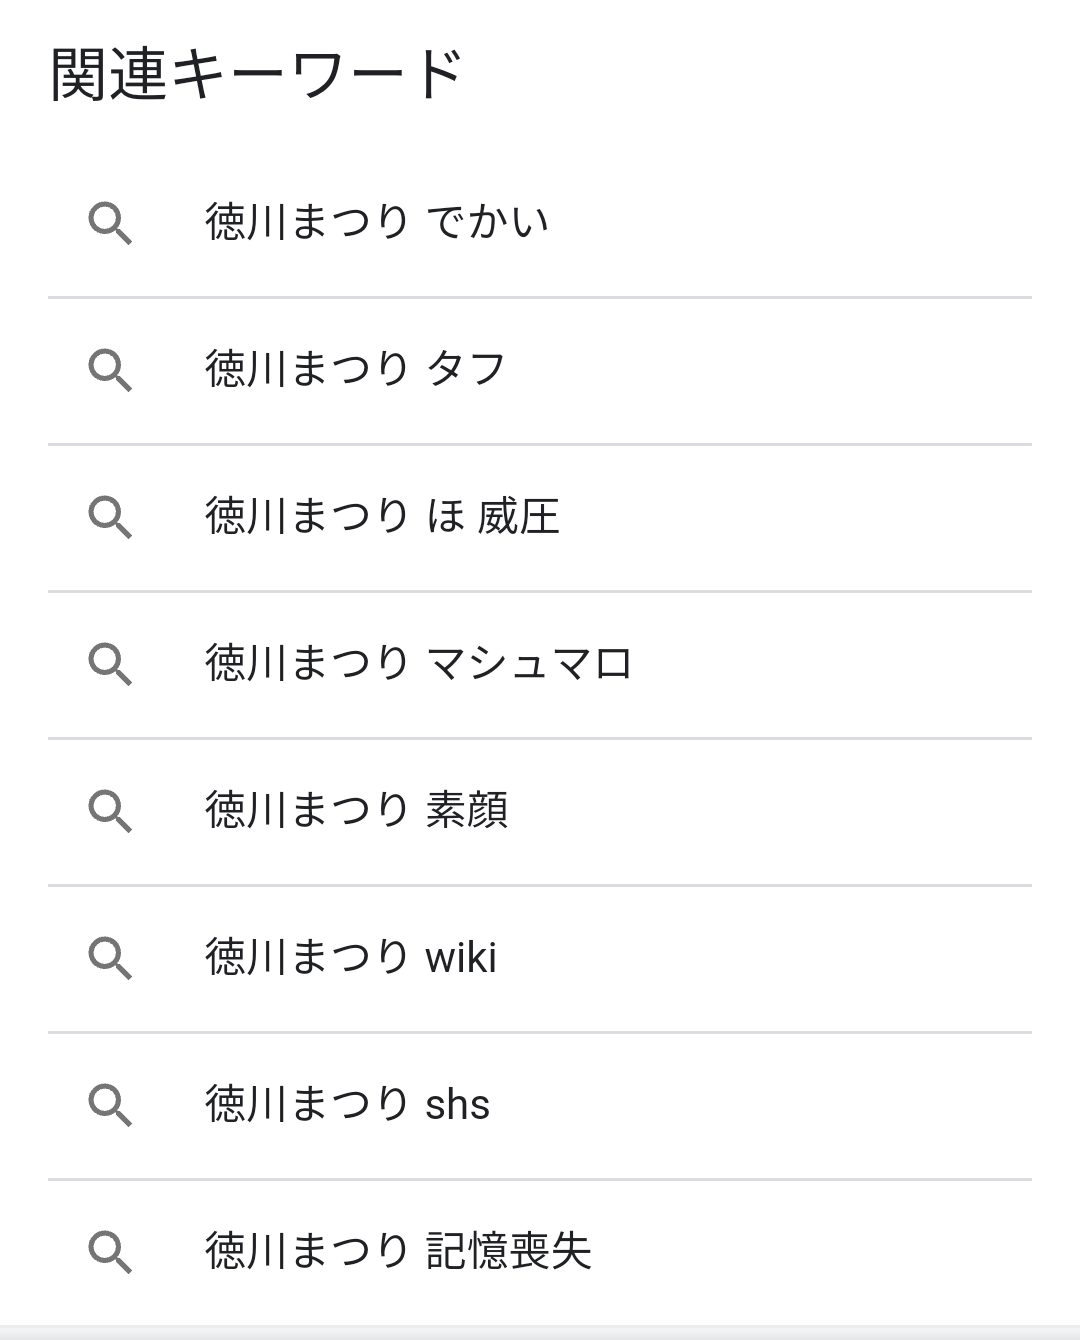The height and width of the screenshot is (1340, 1080).
Task: Select the 徳川まつり タフ suggestion
Action: (356, 369)
